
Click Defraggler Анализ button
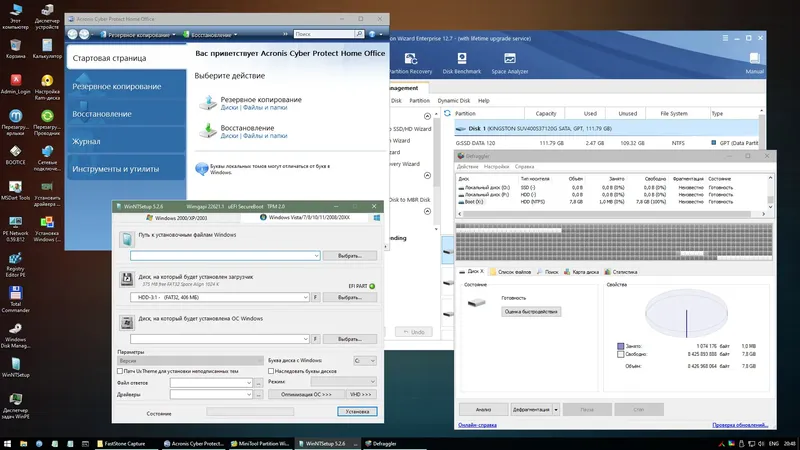click(x=483, y=409)
